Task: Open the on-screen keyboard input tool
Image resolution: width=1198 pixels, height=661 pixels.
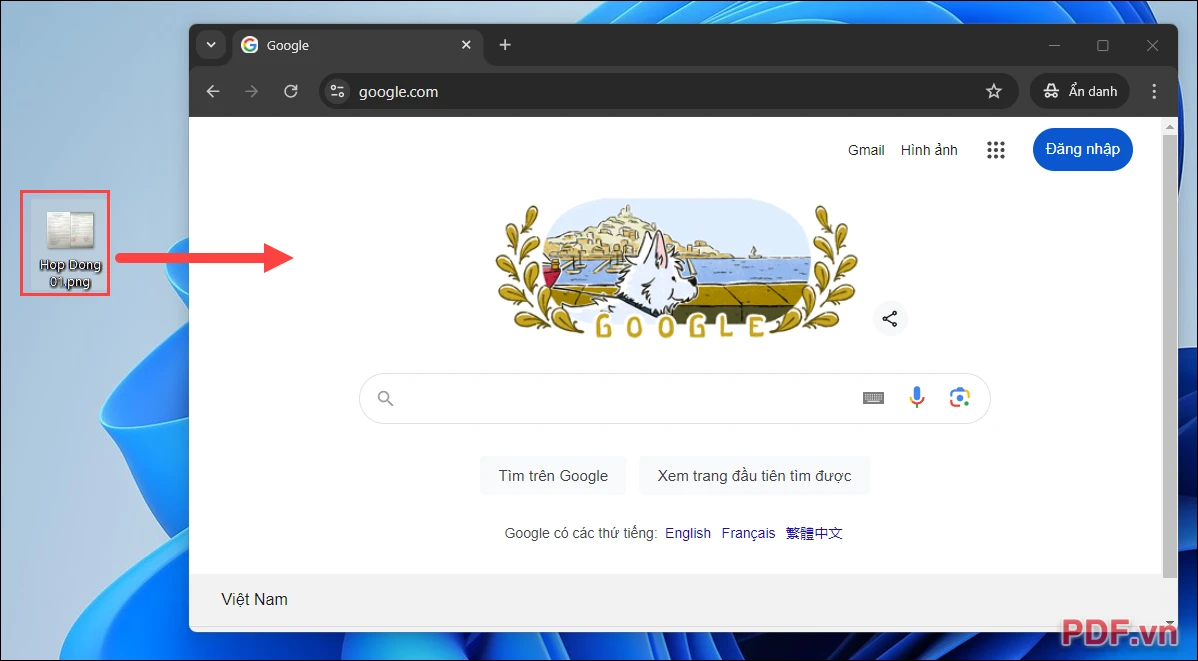Action: click(x=873, y=398)
